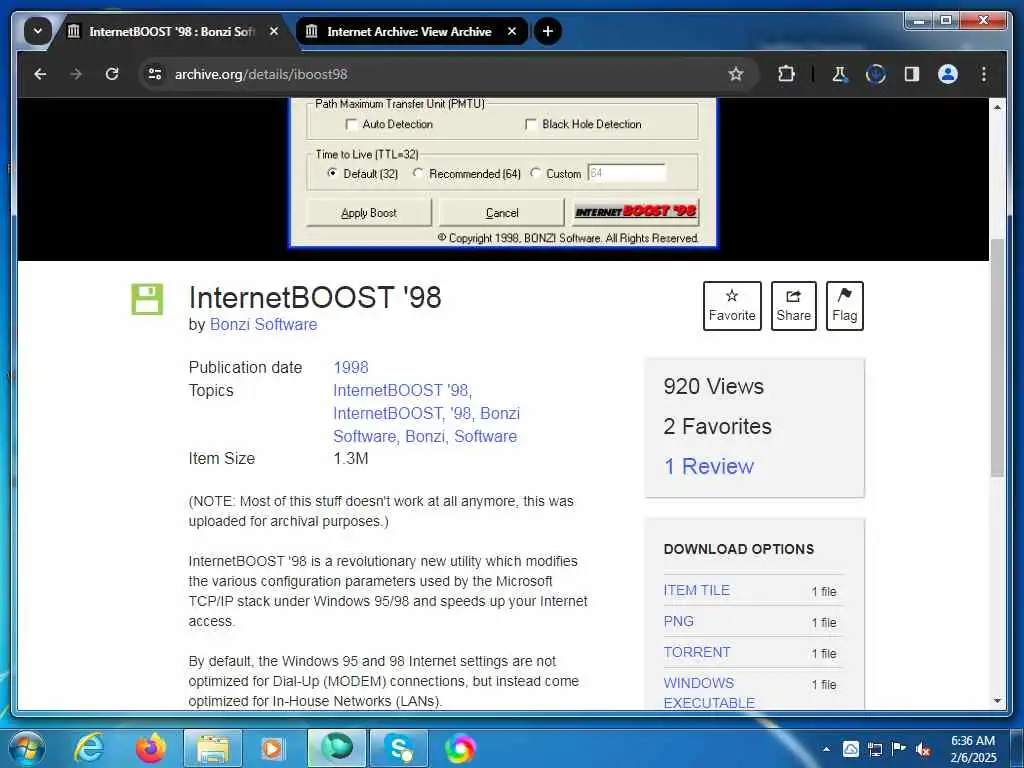Expand ITEM TILE download option

click(696, 590)
